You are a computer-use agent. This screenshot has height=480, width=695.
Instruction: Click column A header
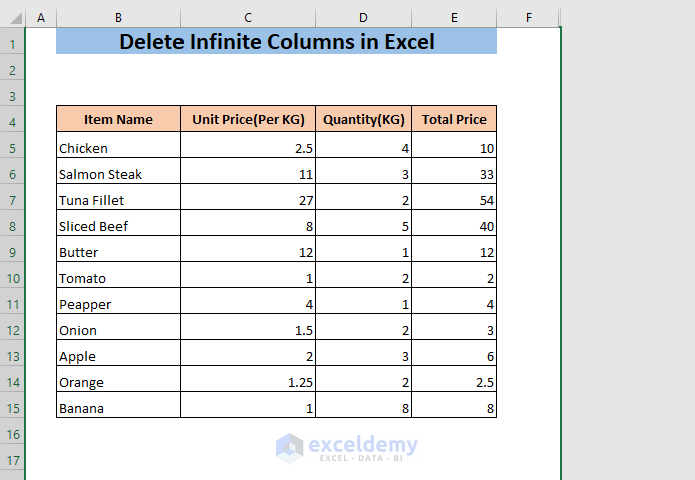41,18
